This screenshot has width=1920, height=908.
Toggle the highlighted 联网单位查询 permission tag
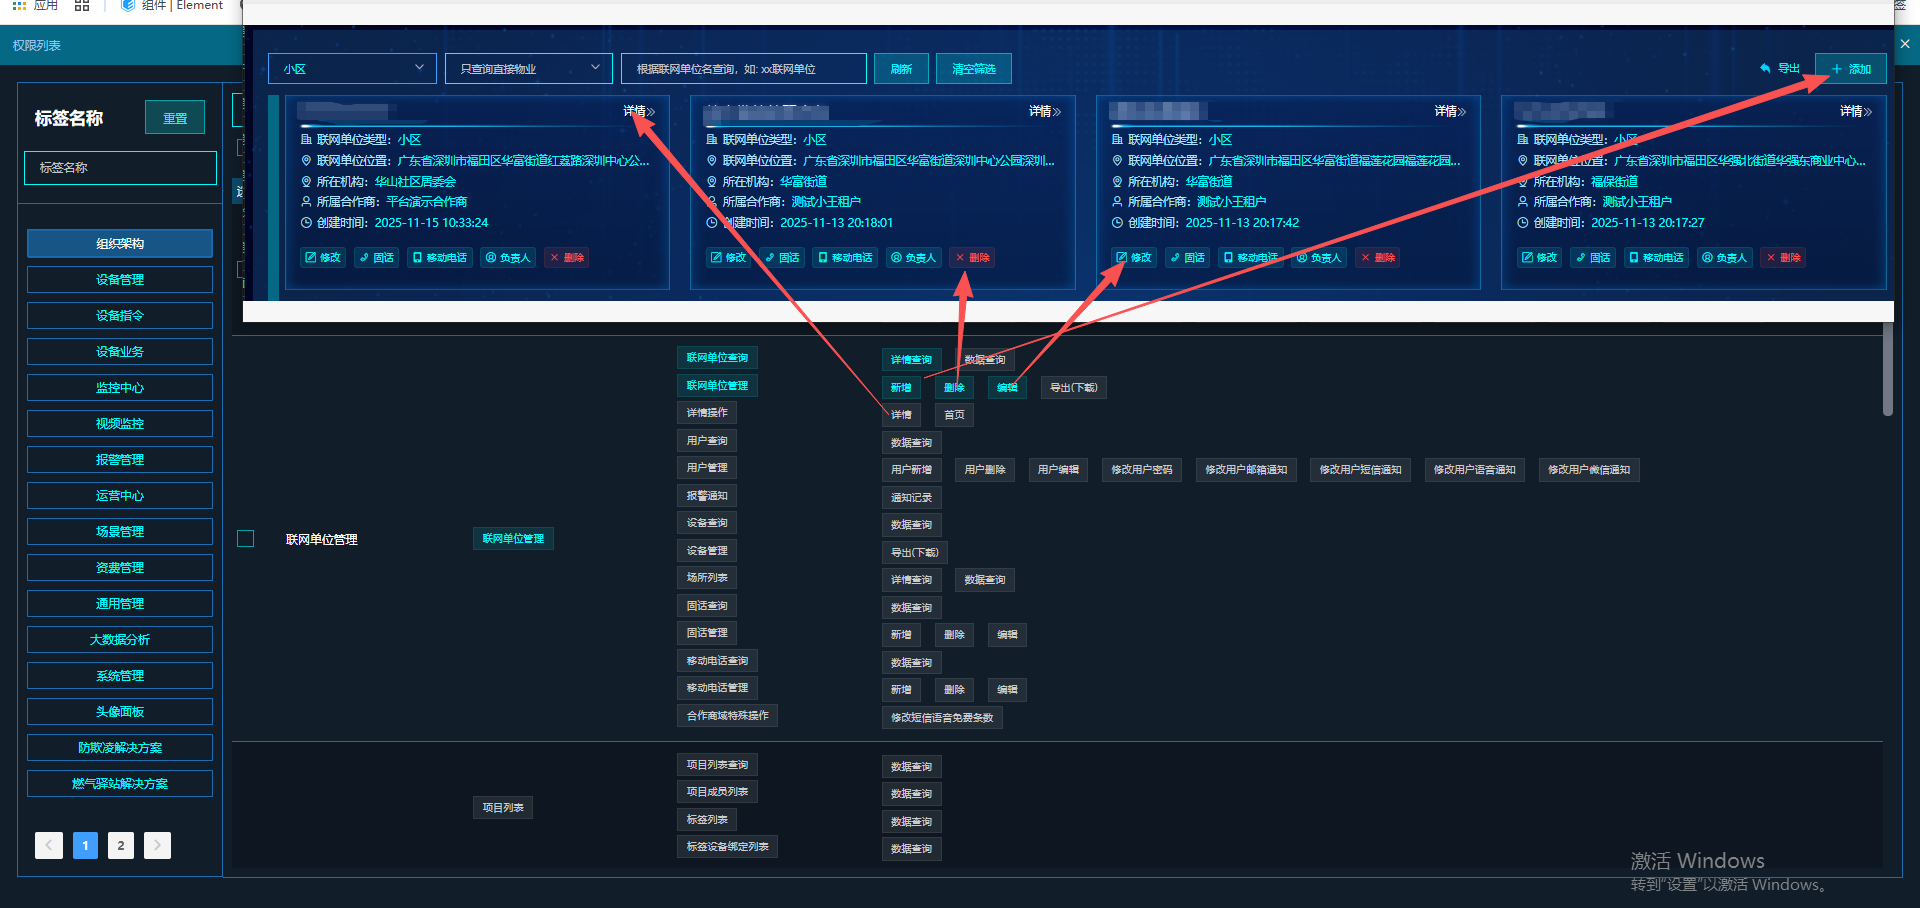point(717,358)
